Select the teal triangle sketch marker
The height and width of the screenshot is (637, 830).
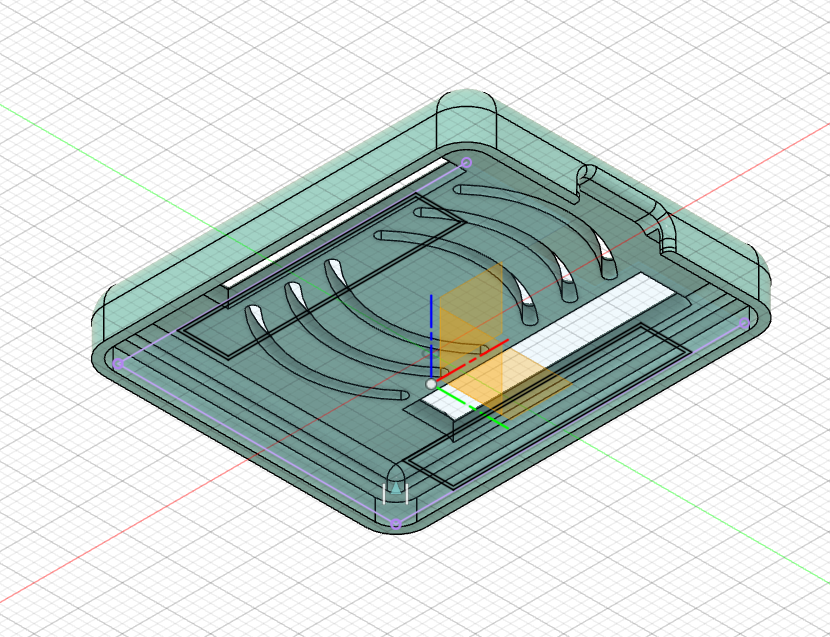(x=397, y=487)
